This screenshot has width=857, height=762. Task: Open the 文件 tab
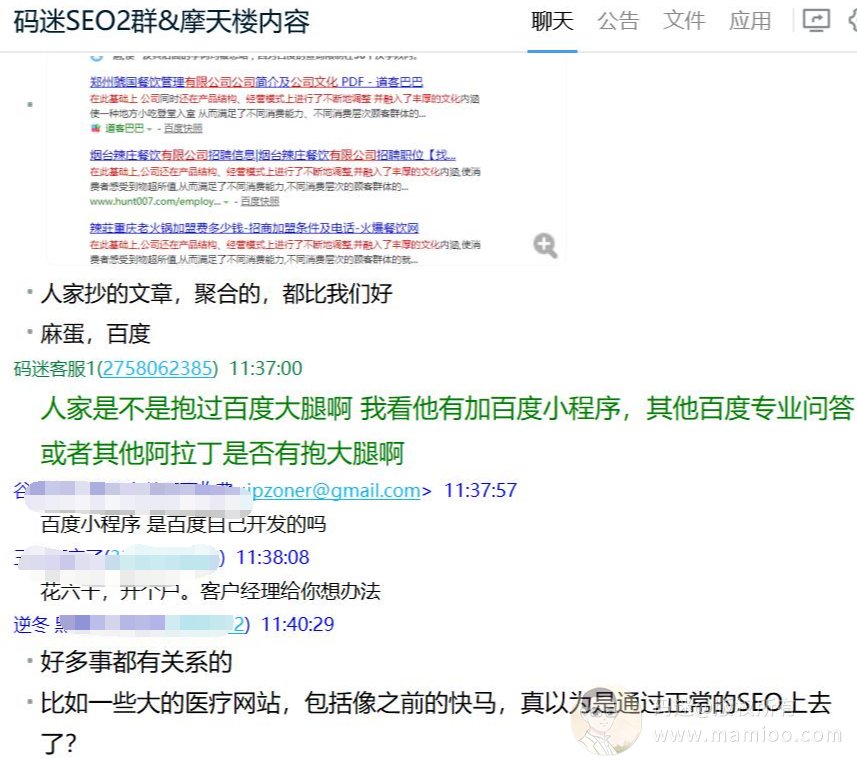tap(684, 21)
